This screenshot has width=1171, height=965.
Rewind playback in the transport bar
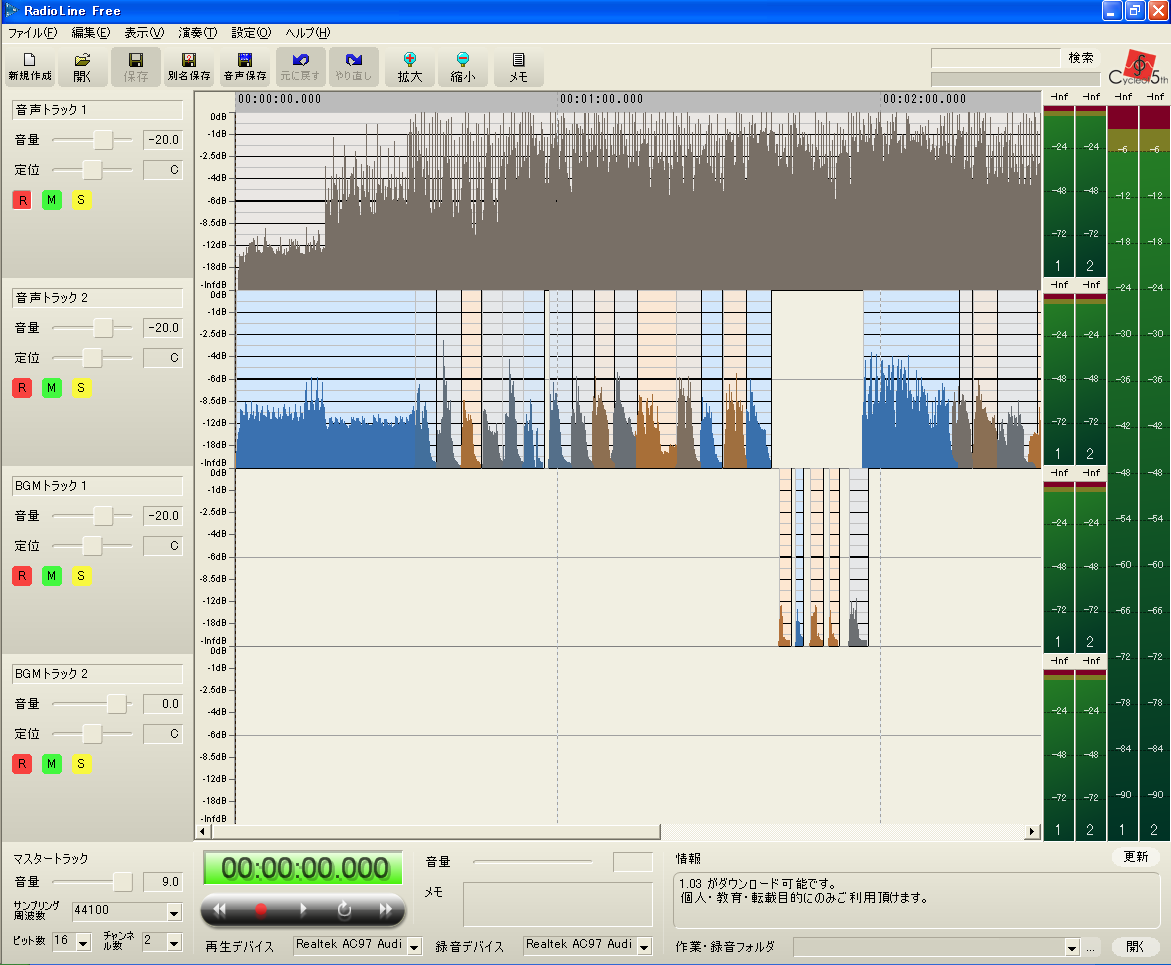[220, 909]
